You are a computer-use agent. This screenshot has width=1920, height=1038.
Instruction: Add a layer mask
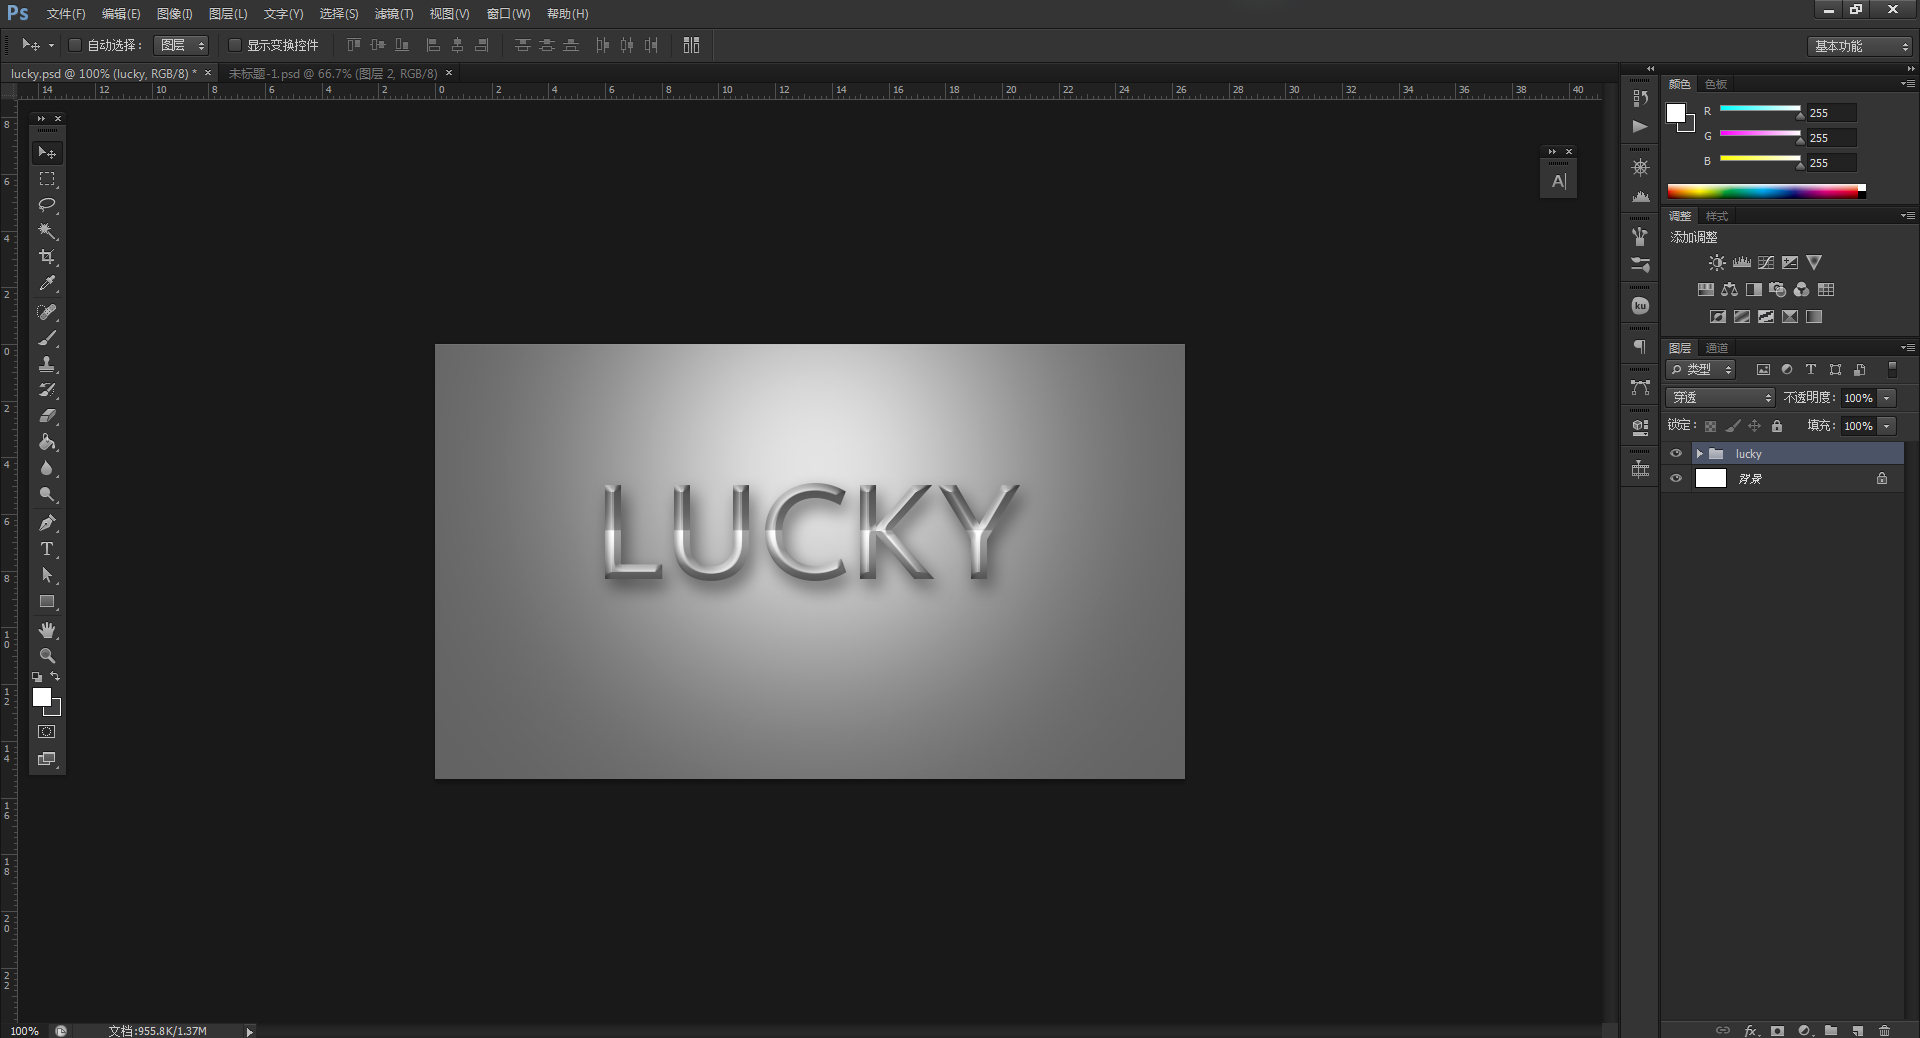click(x=1777, y=1030)
